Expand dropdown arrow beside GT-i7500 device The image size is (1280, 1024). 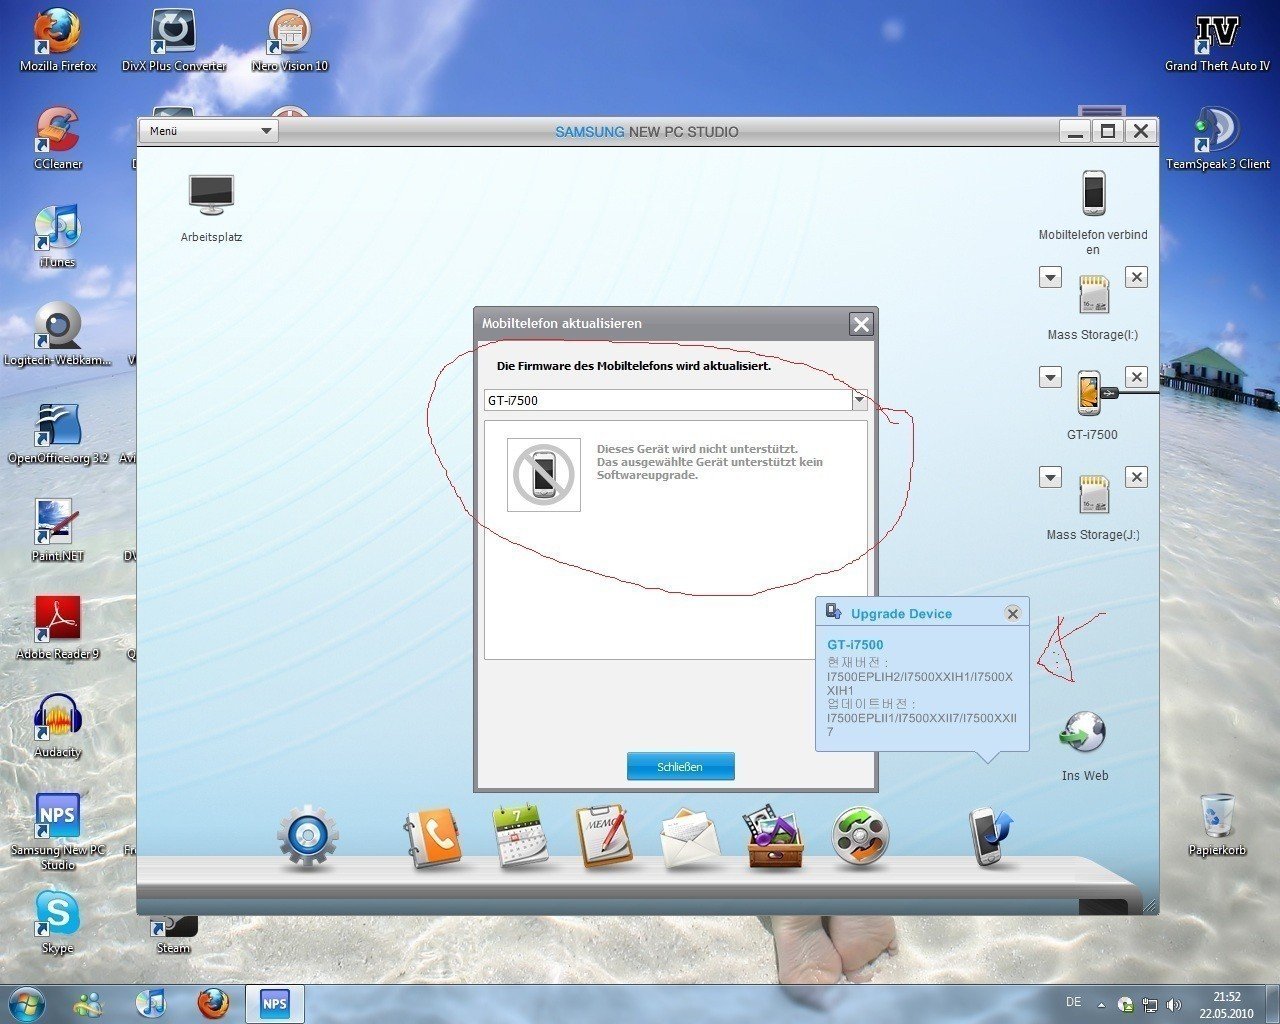[x=1050, y=377]
